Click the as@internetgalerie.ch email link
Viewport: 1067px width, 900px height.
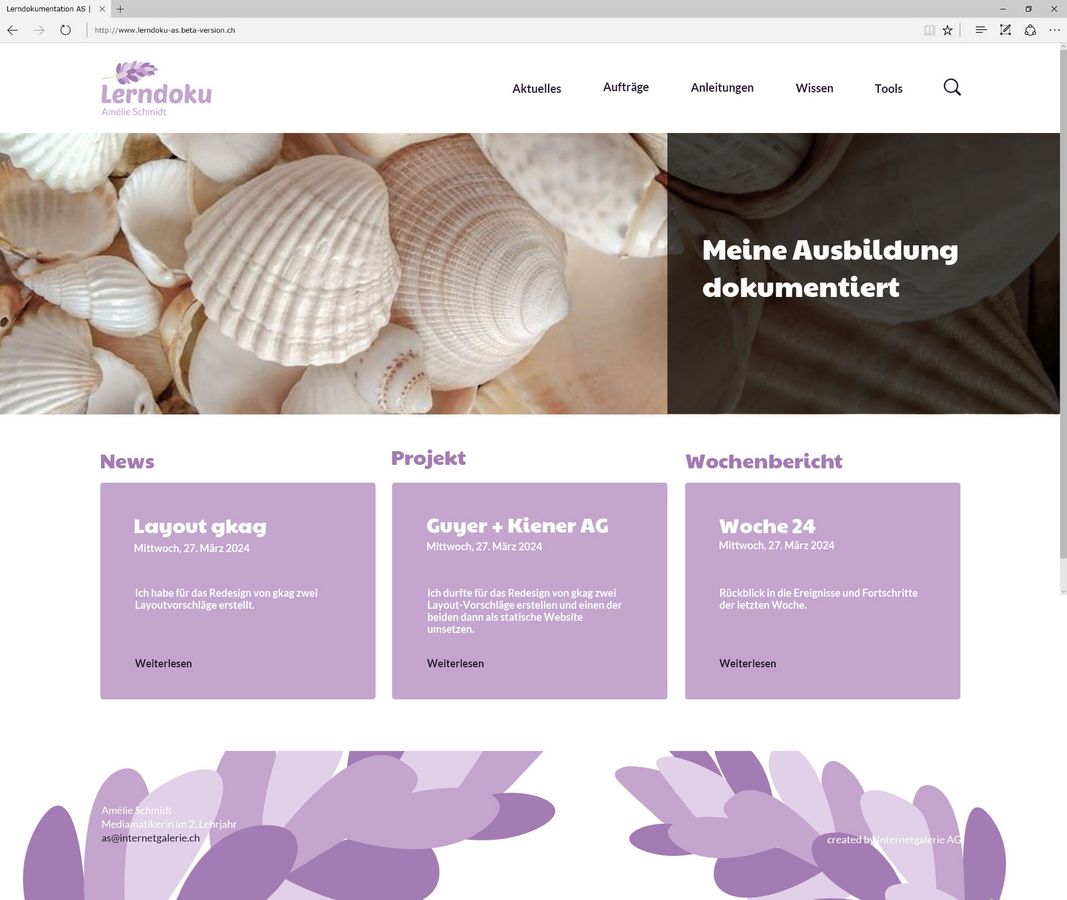[x=150, y=838]
